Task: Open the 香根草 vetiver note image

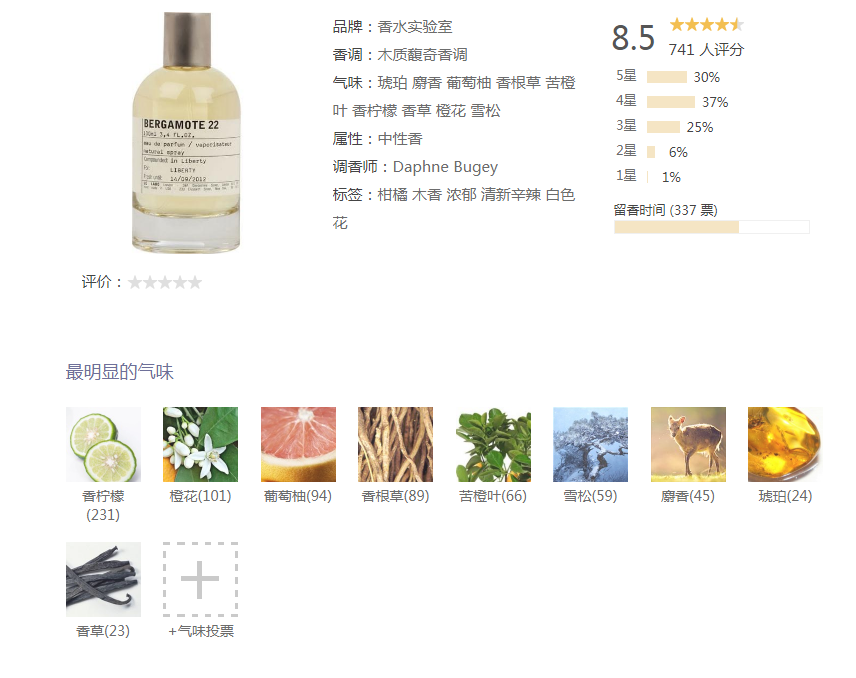Action: pos(395,444)
